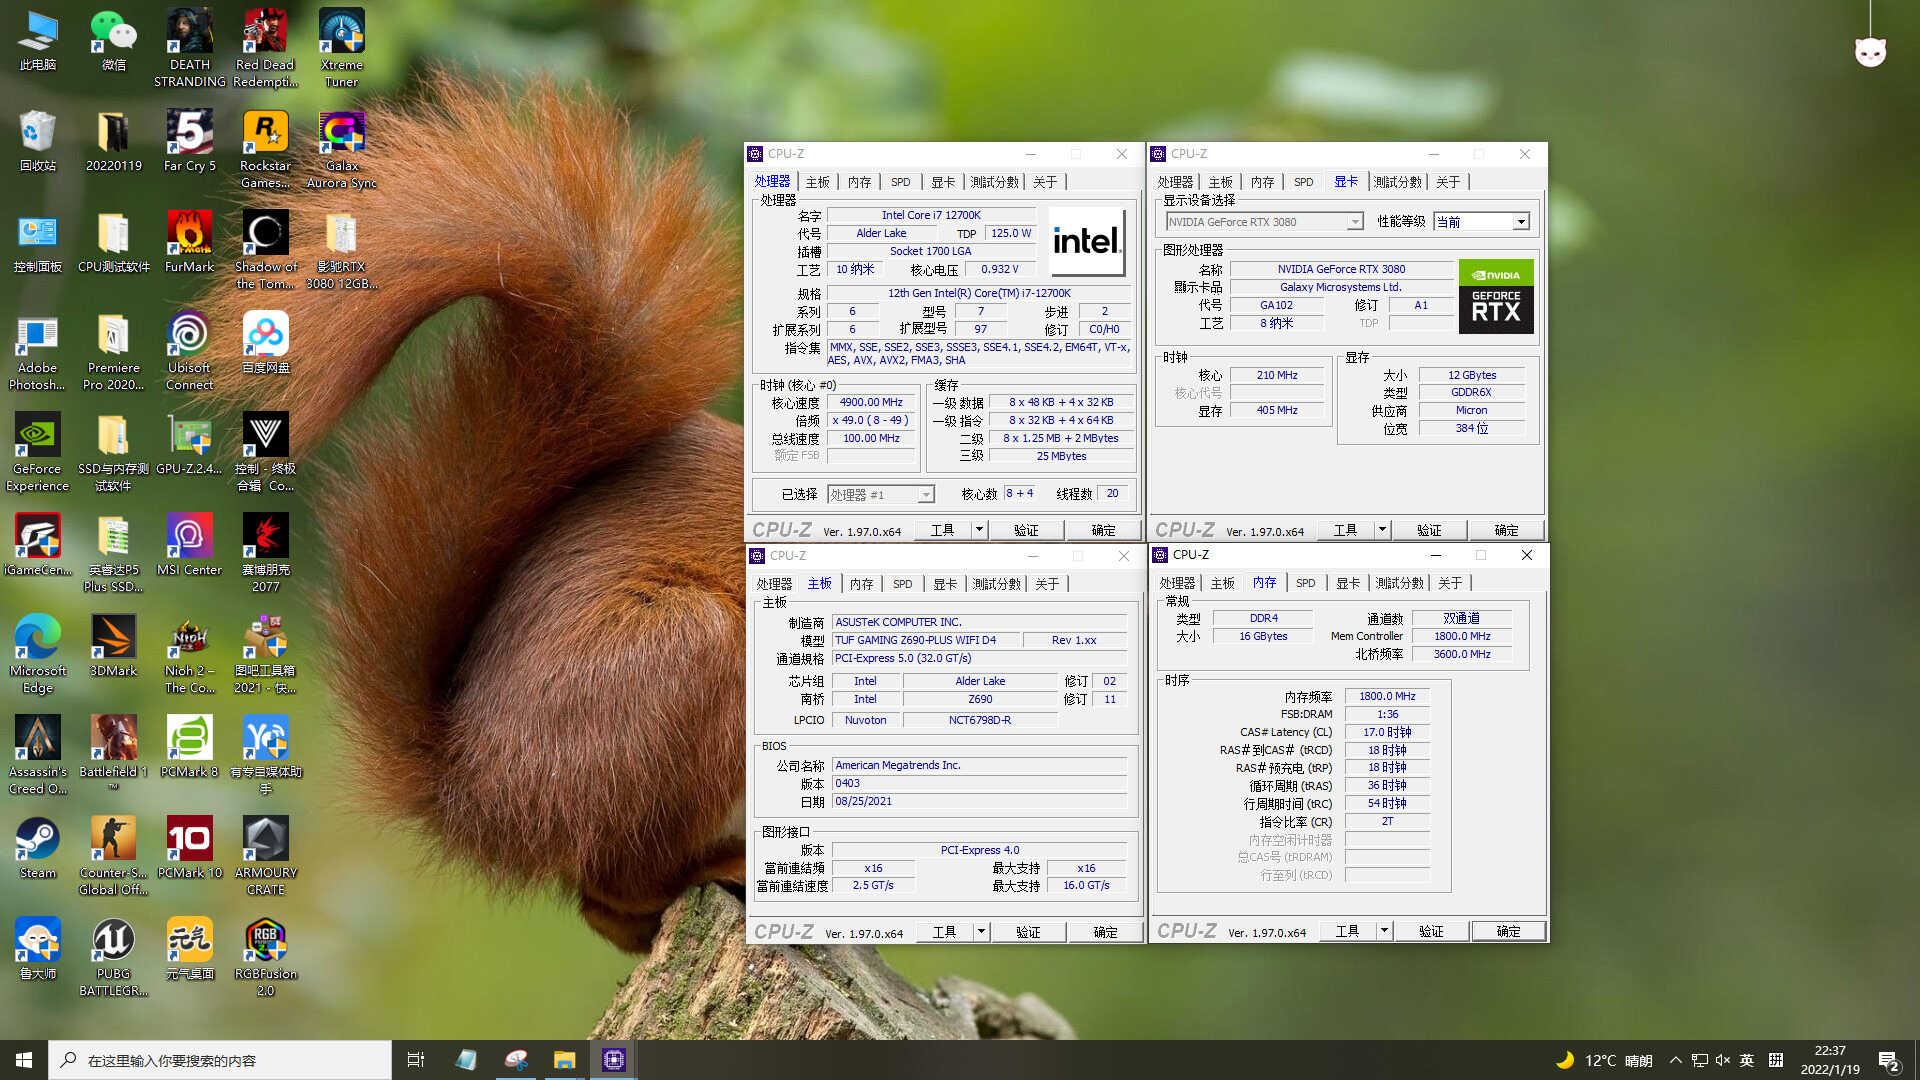
Task: Launch Shadow of the Tomb Raider icon
Action: (x=265, y=250)
